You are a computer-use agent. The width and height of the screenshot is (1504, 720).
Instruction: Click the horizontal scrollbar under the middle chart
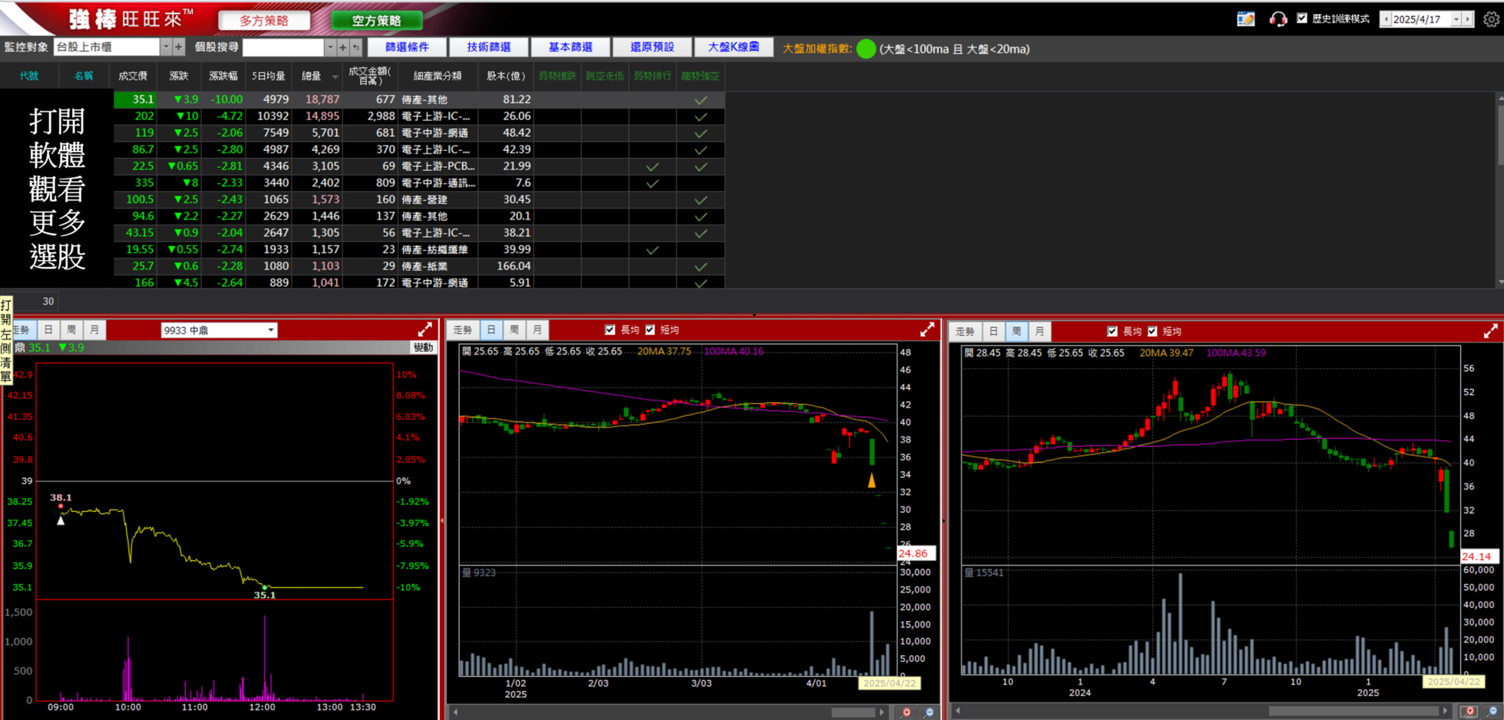click(853, 712)
